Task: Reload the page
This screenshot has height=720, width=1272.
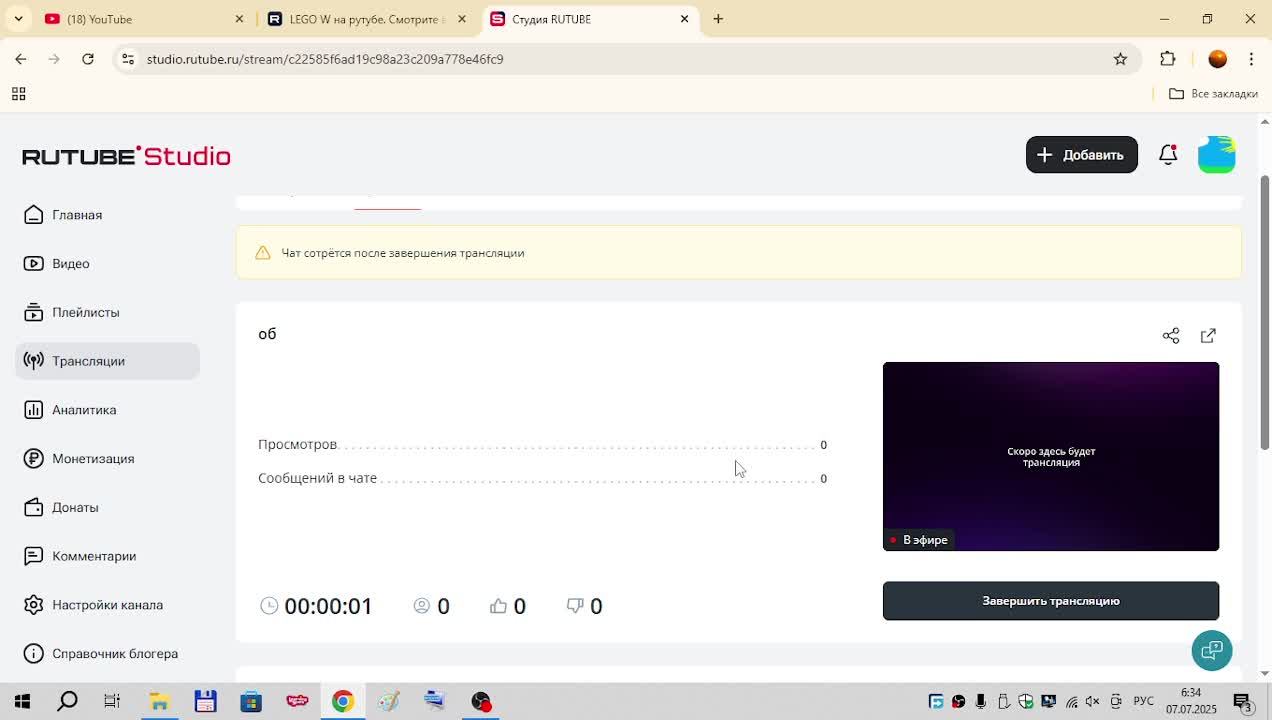Action: point(88,59)
